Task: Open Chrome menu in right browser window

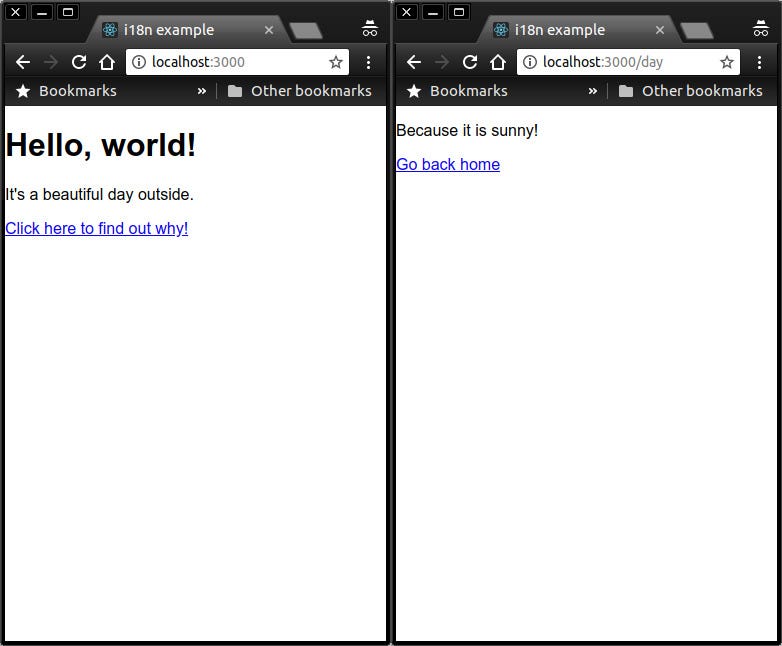Action: pos(759,62)
